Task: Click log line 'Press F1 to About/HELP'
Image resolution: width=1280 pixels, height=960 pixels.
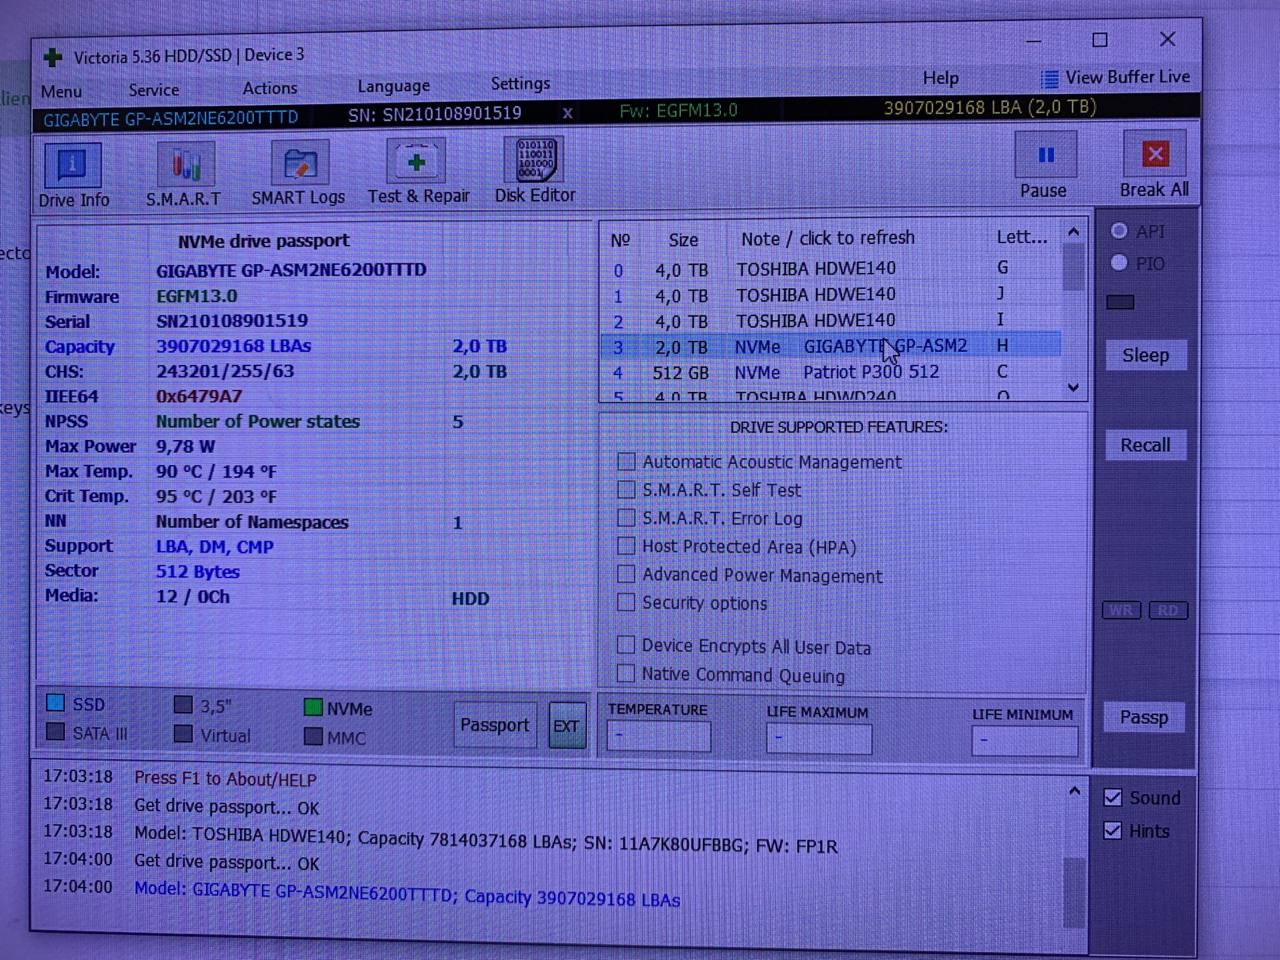Action: (x=225, y=778)
